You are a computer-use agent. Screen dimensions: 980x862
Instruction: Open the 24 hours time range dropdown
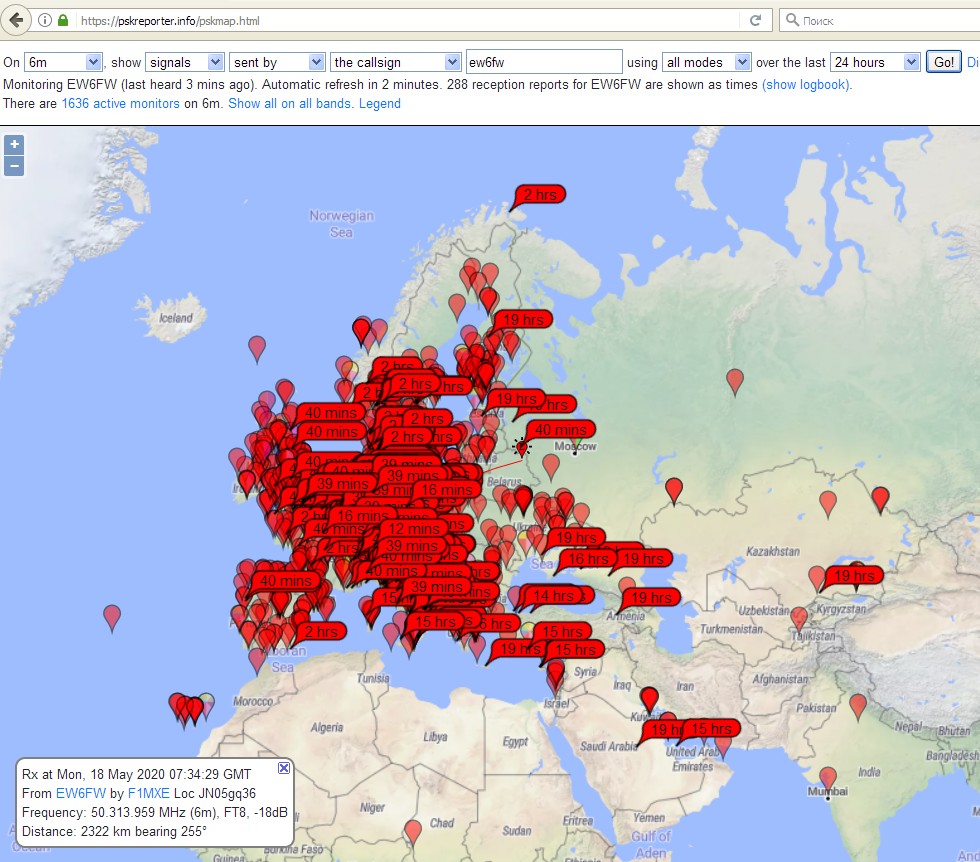pos(874,62)
